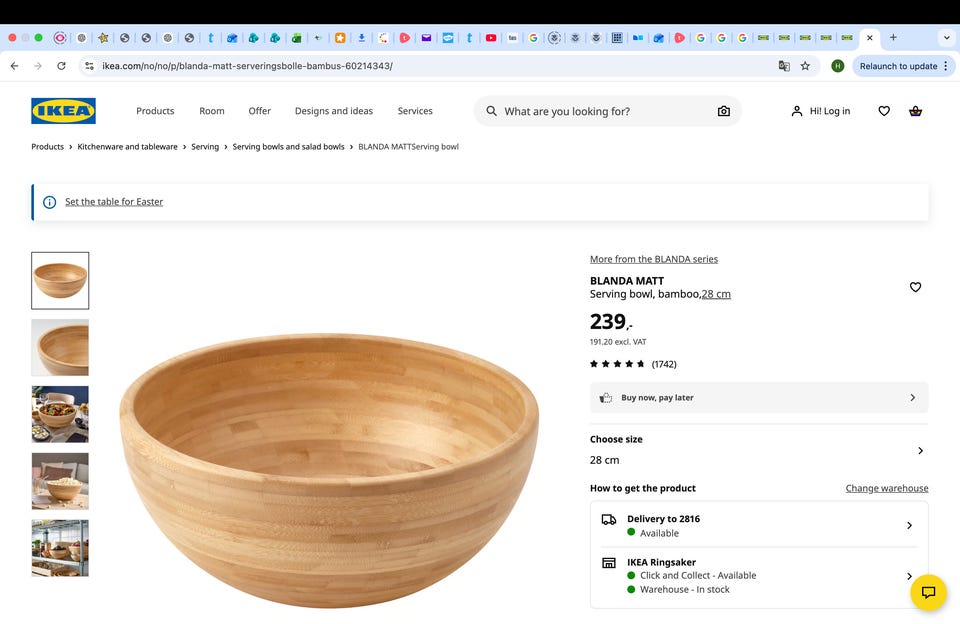This screenshot has width=960, height=624.
Task: Click Set the table for Easter link
Action: 114,202
